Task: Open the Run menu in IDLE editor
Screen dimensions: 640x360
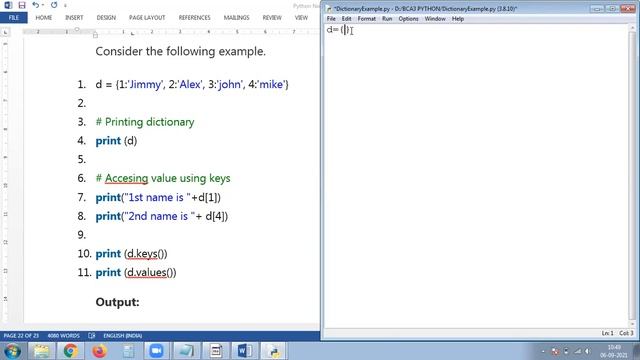Action: tap(387, 19)
